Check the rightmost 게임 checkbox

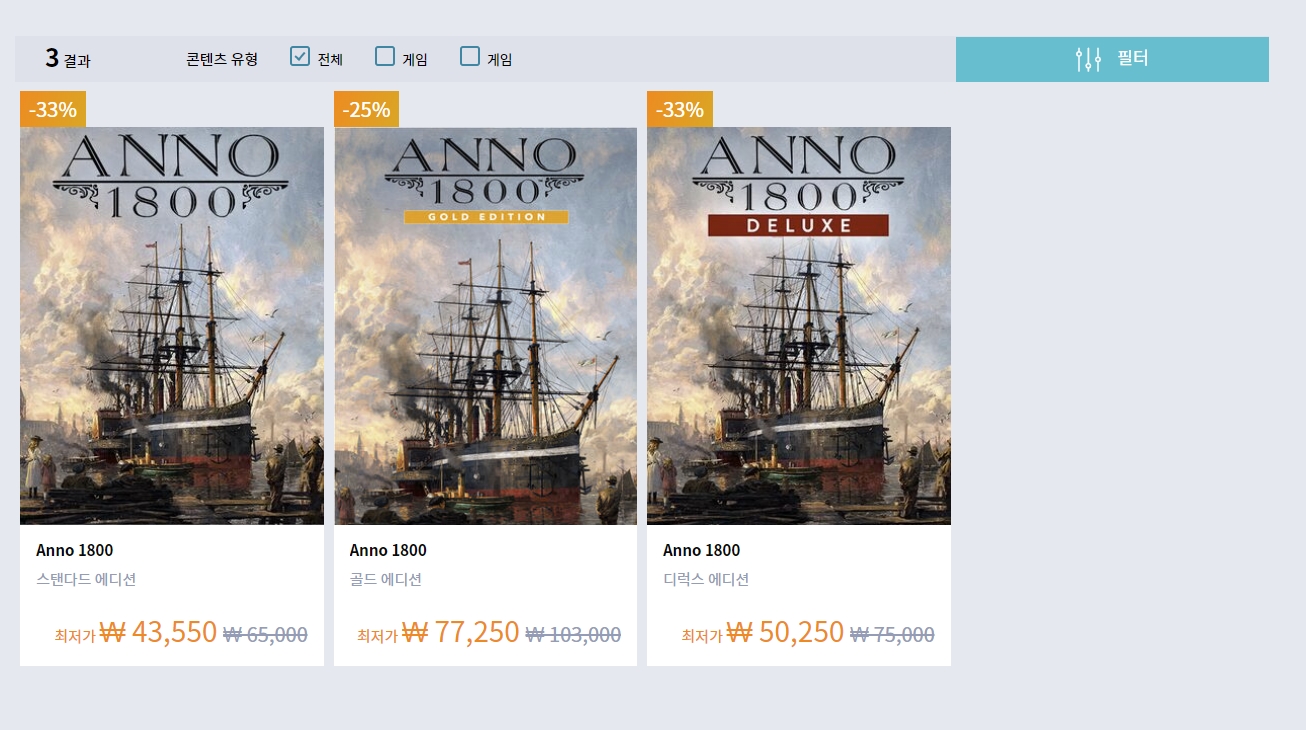[470, 56]
